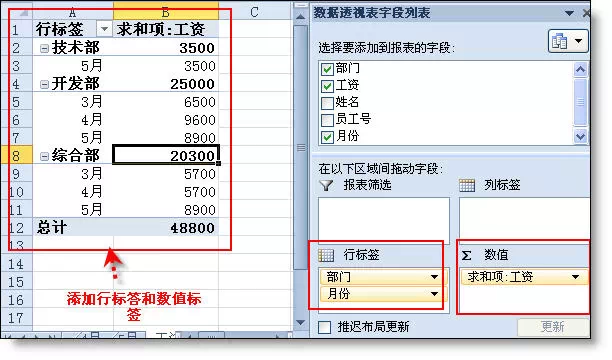Select the 技术部 total cell 3500 in row 2
Image resolution: width=612 pixels, height=360 pixels.
(166, 48)
